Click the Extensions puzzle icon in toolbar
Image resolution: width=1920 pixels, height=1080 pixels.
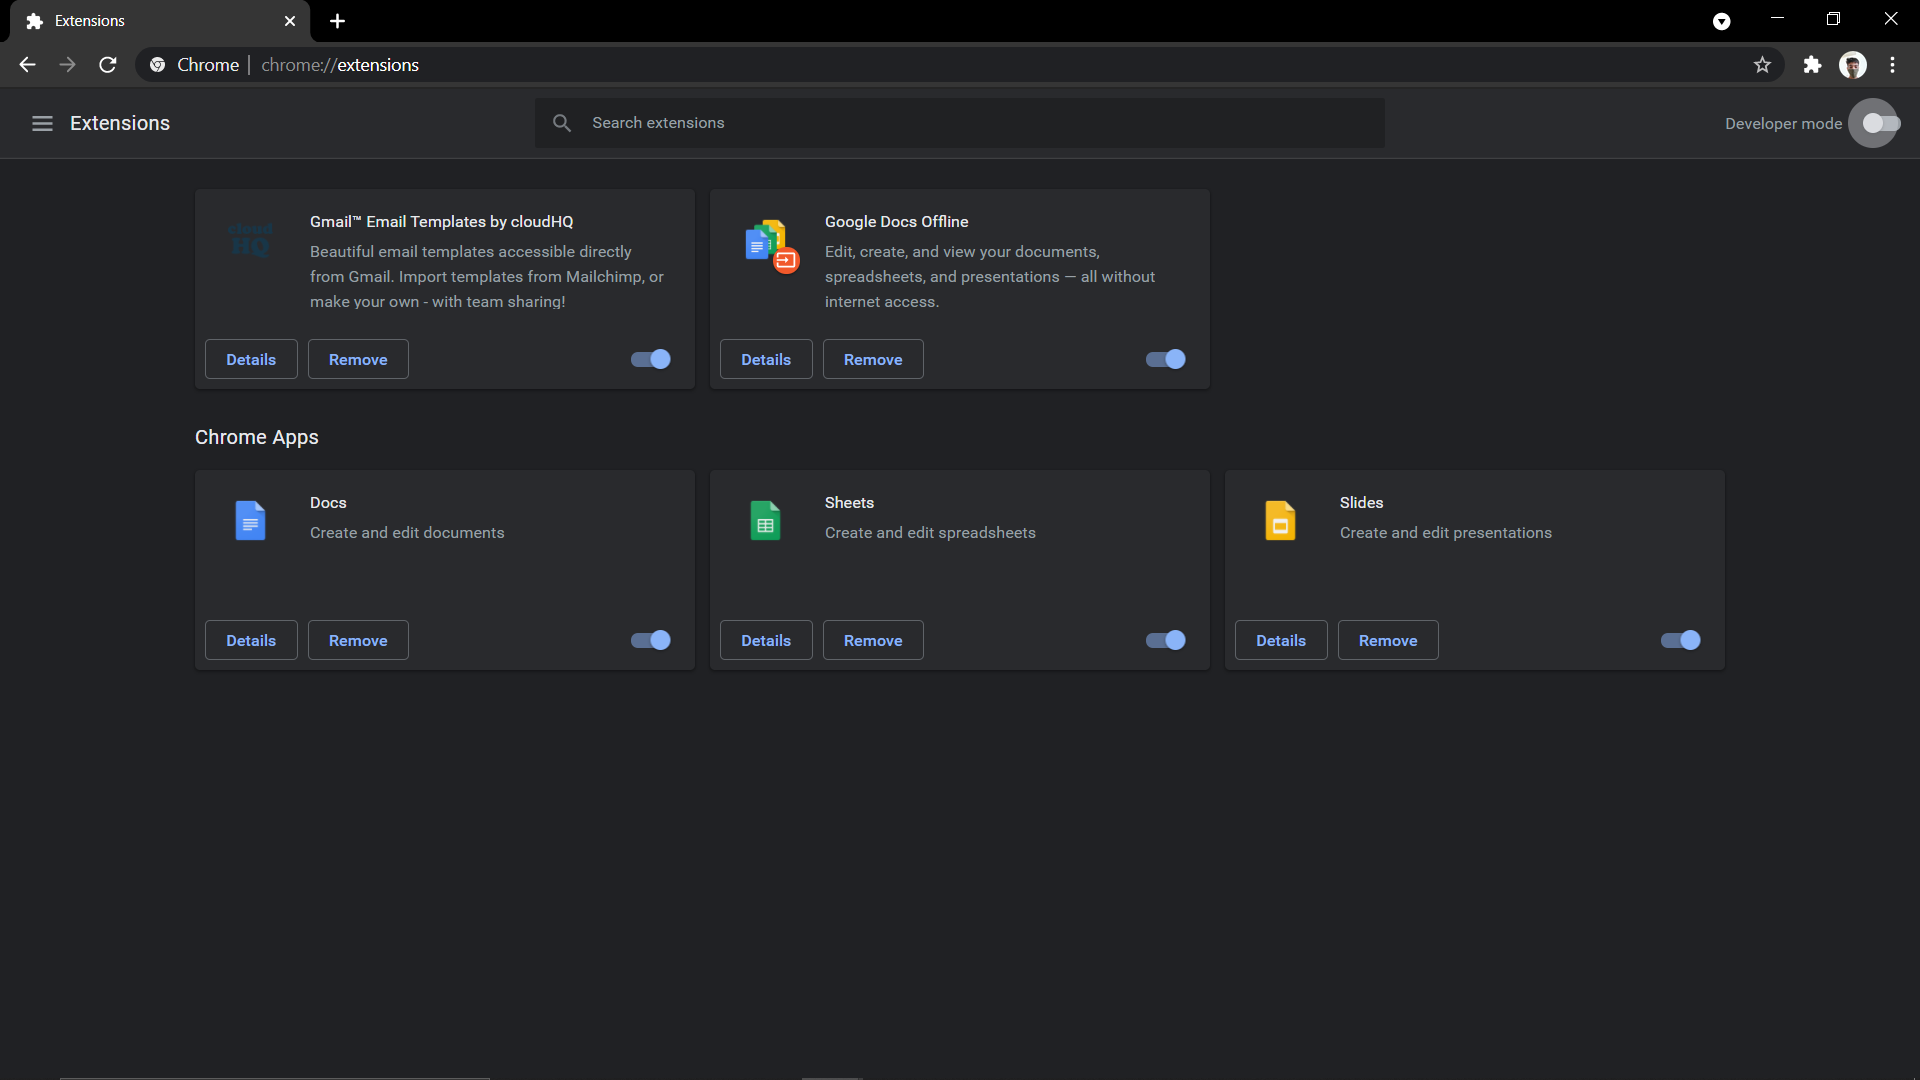point(1812,65)
